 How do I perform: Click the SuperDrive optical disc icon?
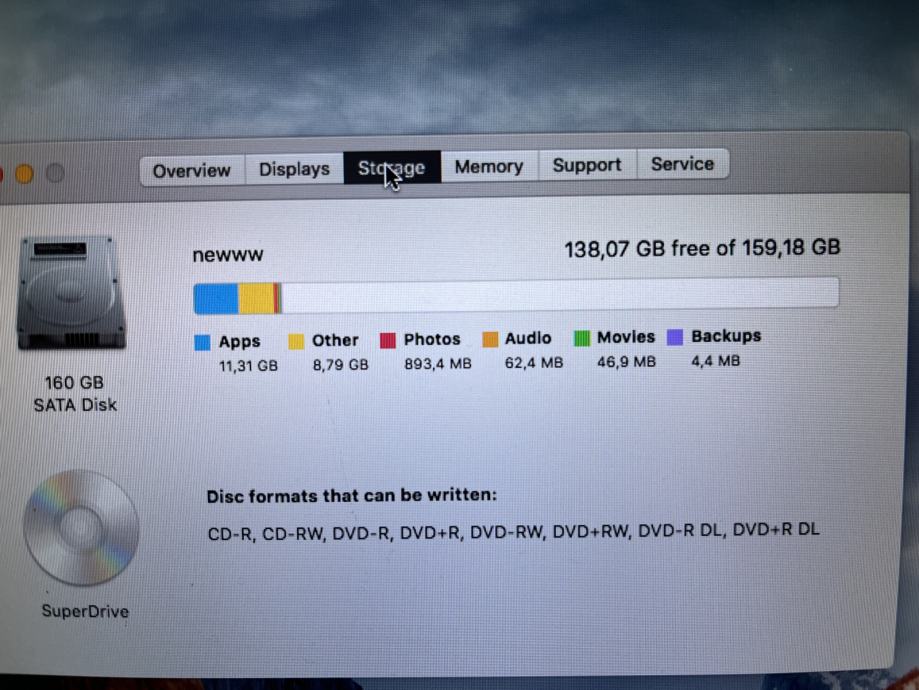[x=81, y=528]
